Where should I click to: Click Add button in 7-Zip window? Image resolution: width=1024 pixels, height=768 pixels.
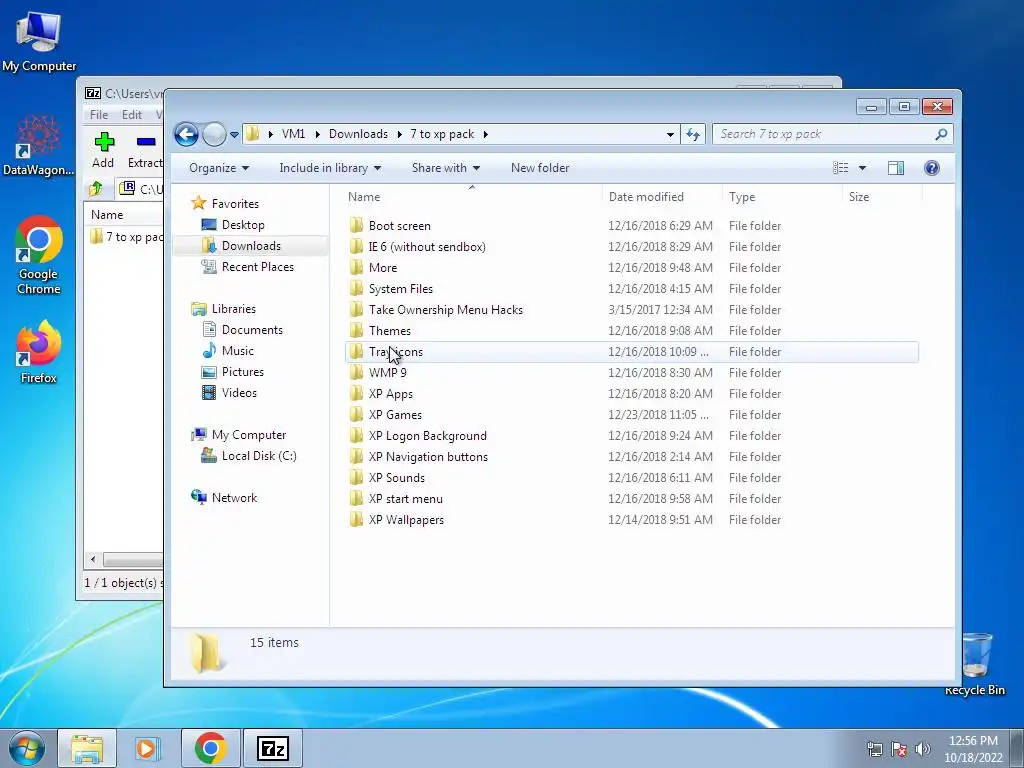point(103,150)
